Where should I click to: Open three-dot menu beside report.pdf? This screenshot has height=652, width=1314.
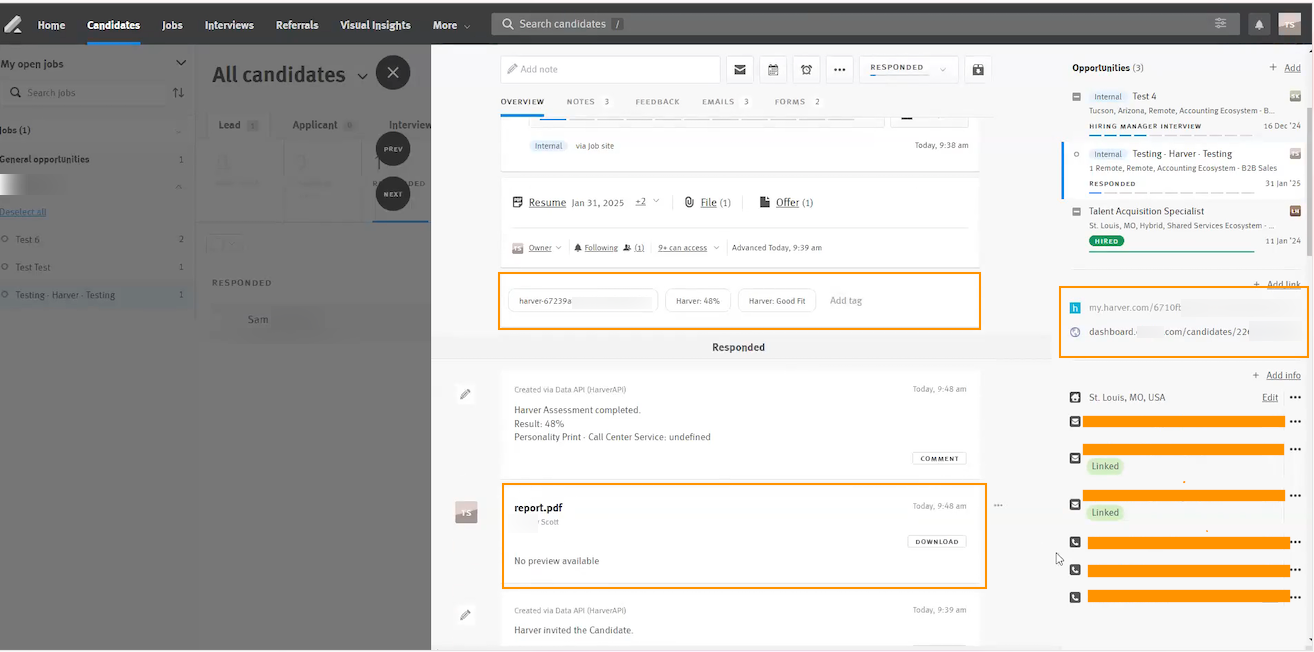998,506
